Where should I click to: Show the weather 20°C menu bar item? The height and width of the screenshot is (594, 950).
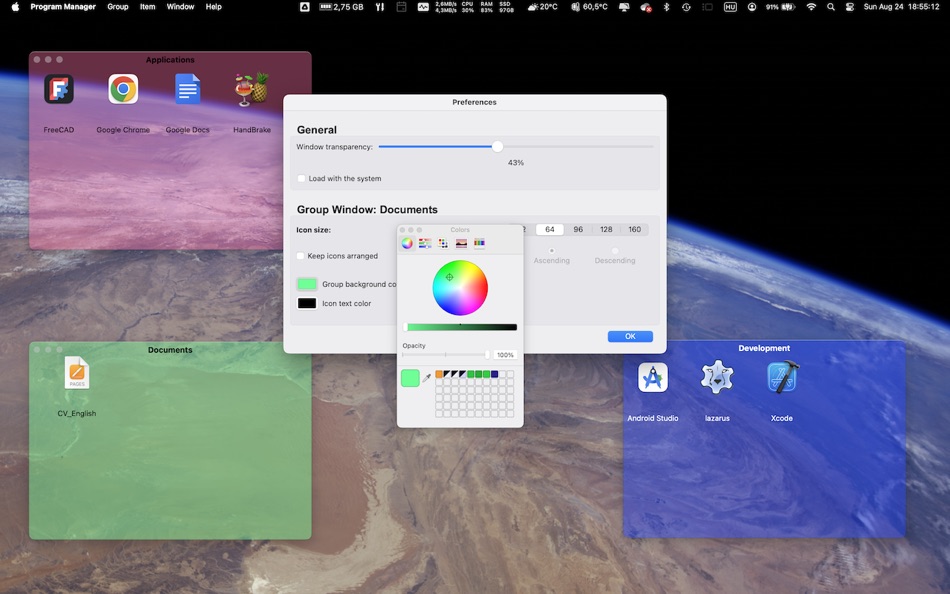[x=542, y=7]
